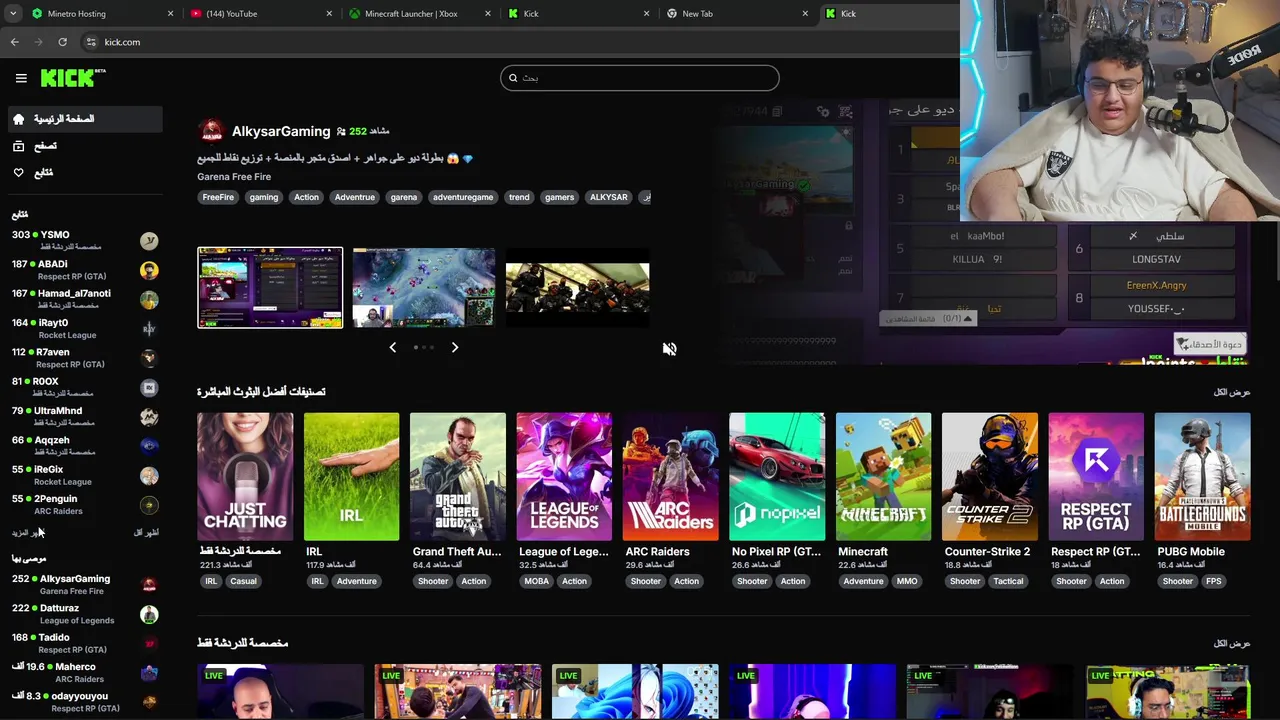
Task: Switch to Minetro Hosting tab
Action: (100, 14)
